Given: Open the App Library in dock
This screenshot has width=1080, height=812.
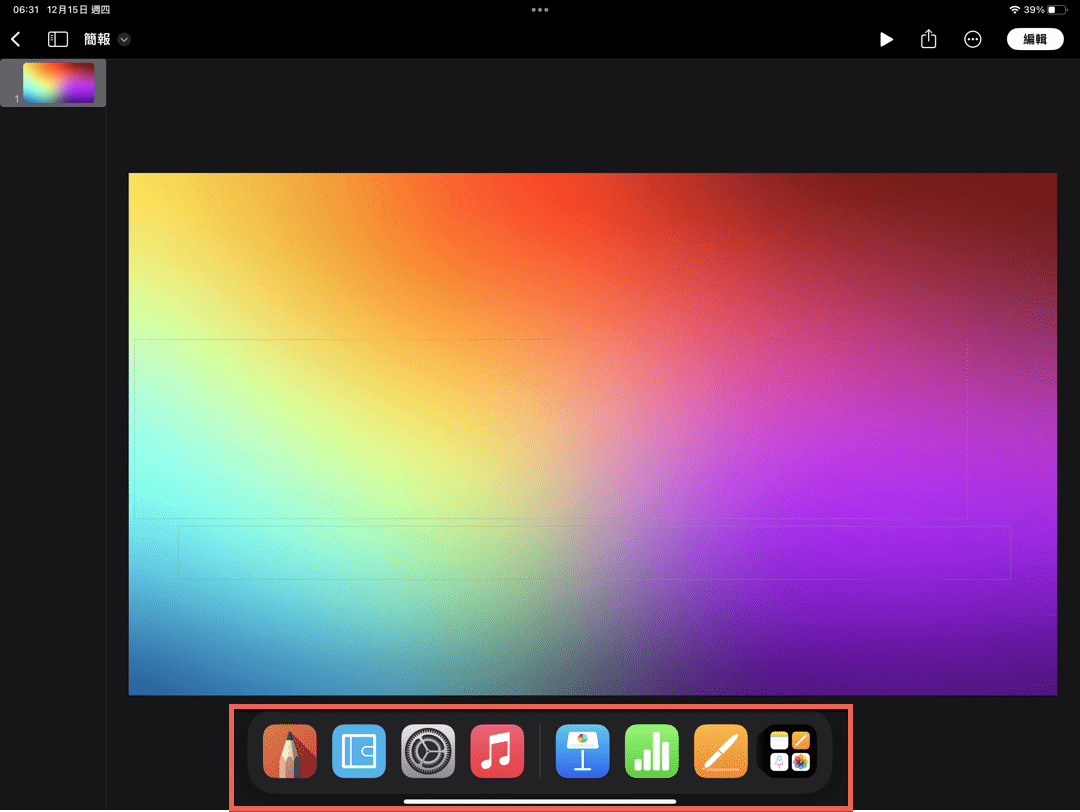Looking at the screenshot, I should [x=789, y=751].
